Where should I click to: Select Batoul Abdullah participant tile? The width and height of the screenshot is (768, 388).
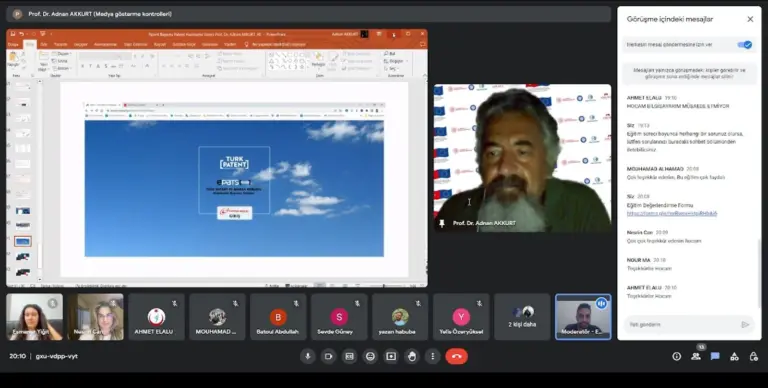click(278, 317)
